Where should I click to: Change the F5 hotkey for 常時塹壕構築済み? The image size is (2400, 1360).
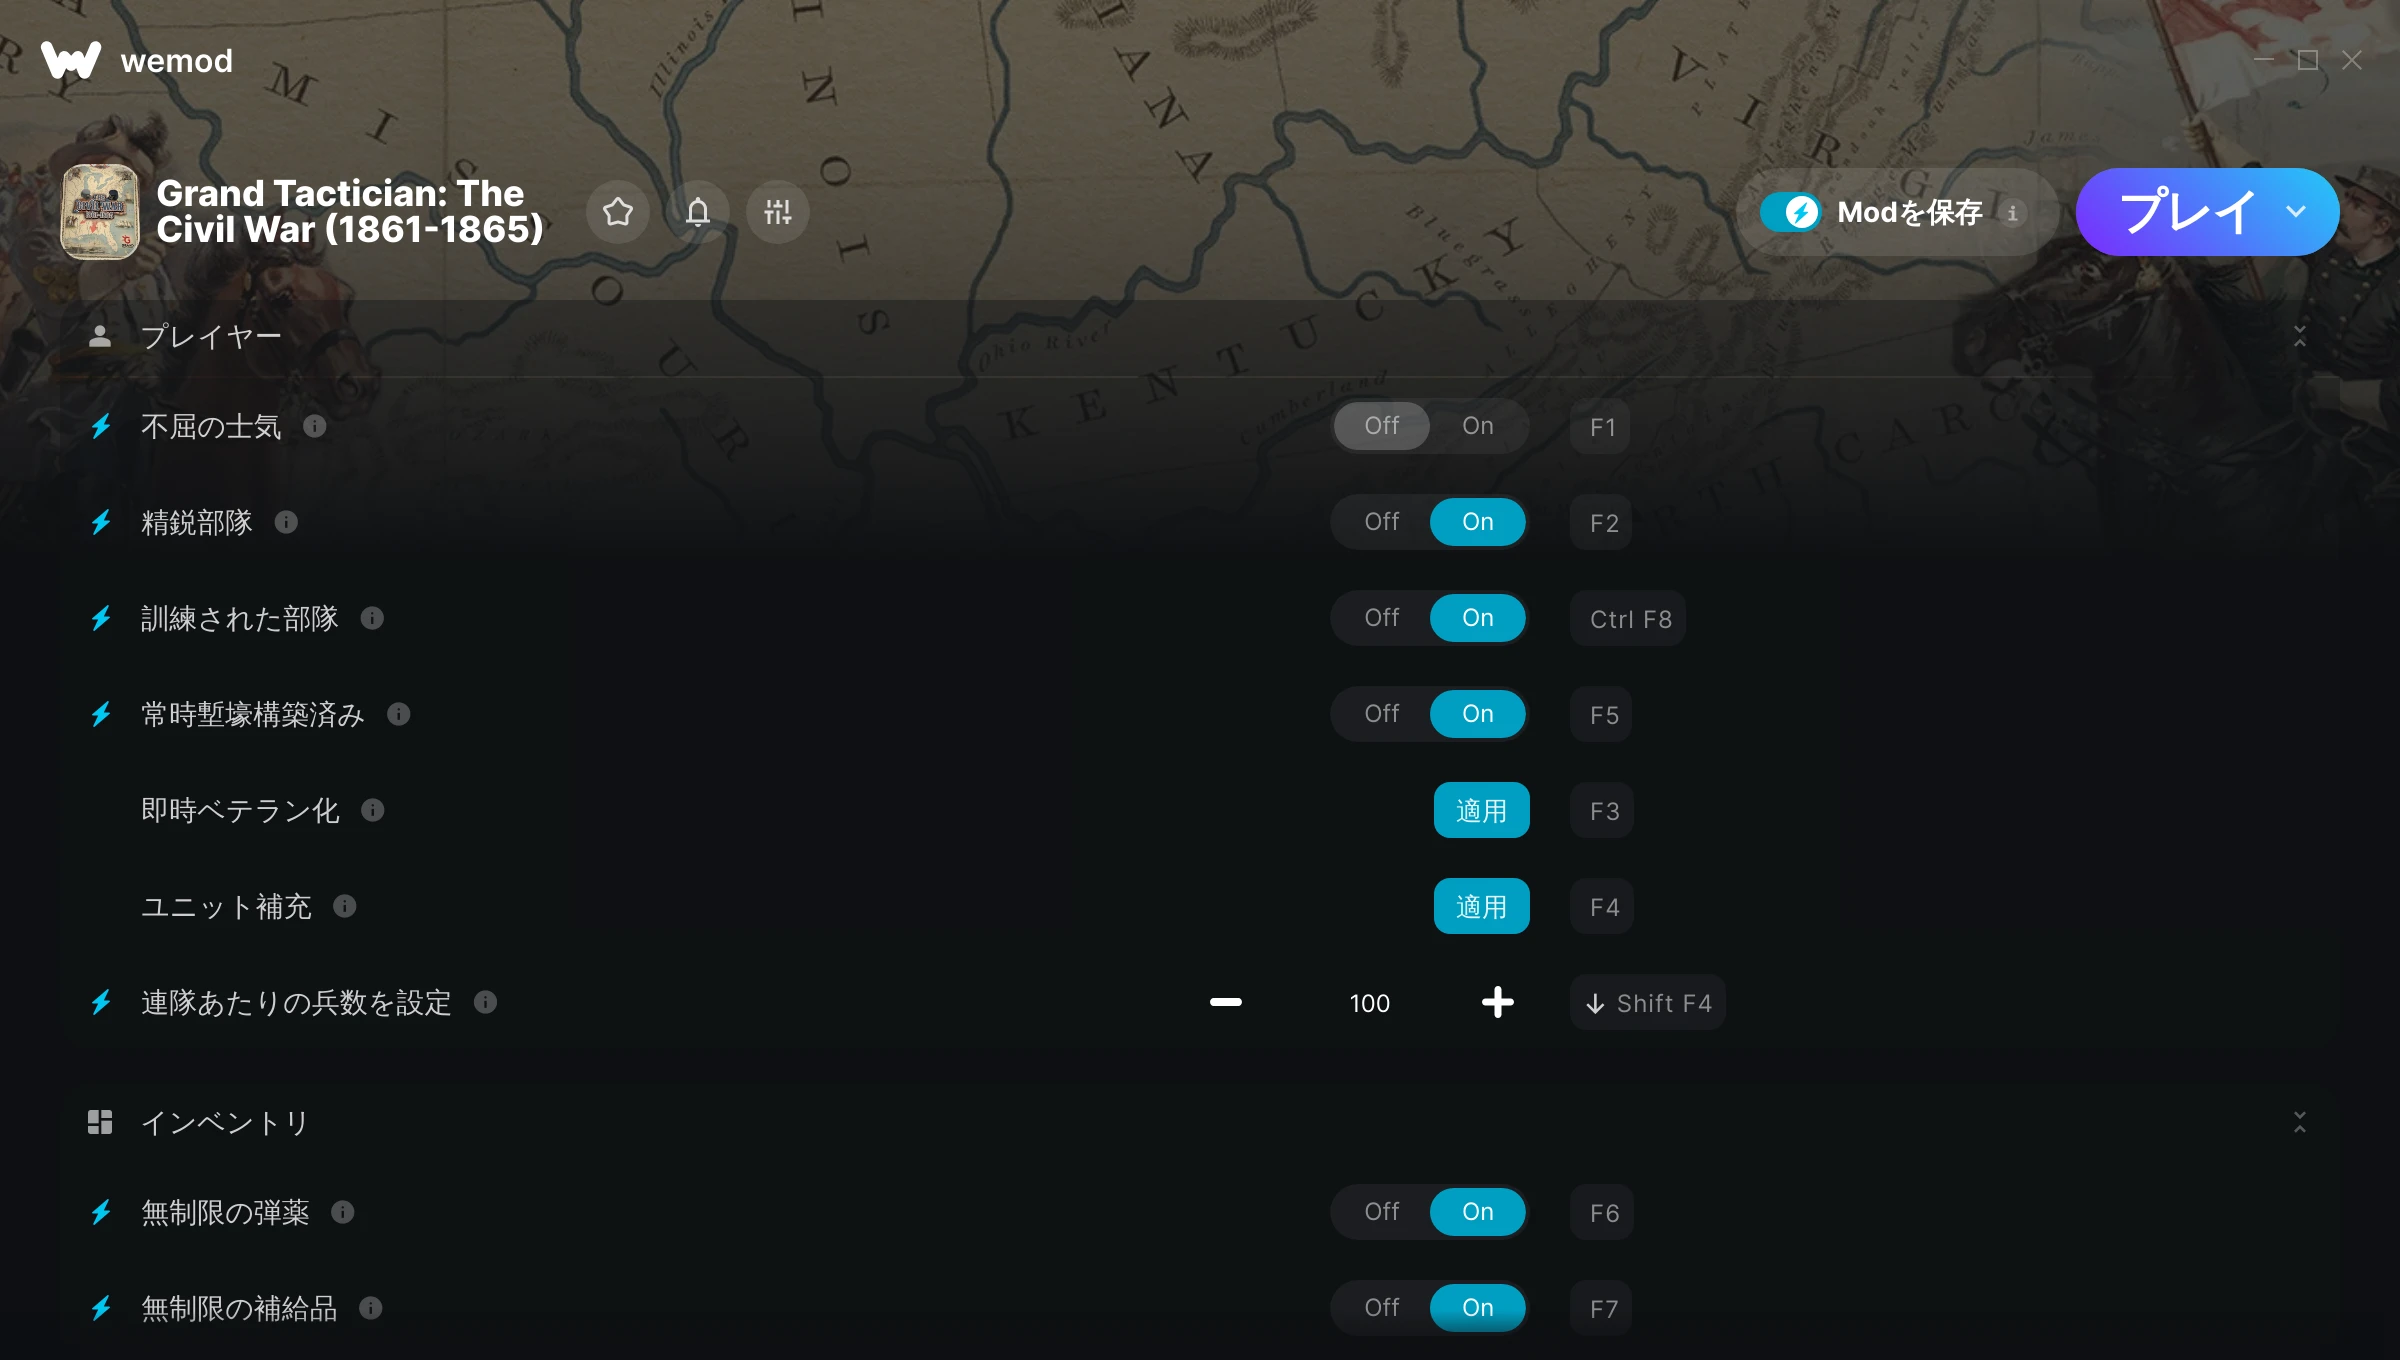pos(1603,715)
